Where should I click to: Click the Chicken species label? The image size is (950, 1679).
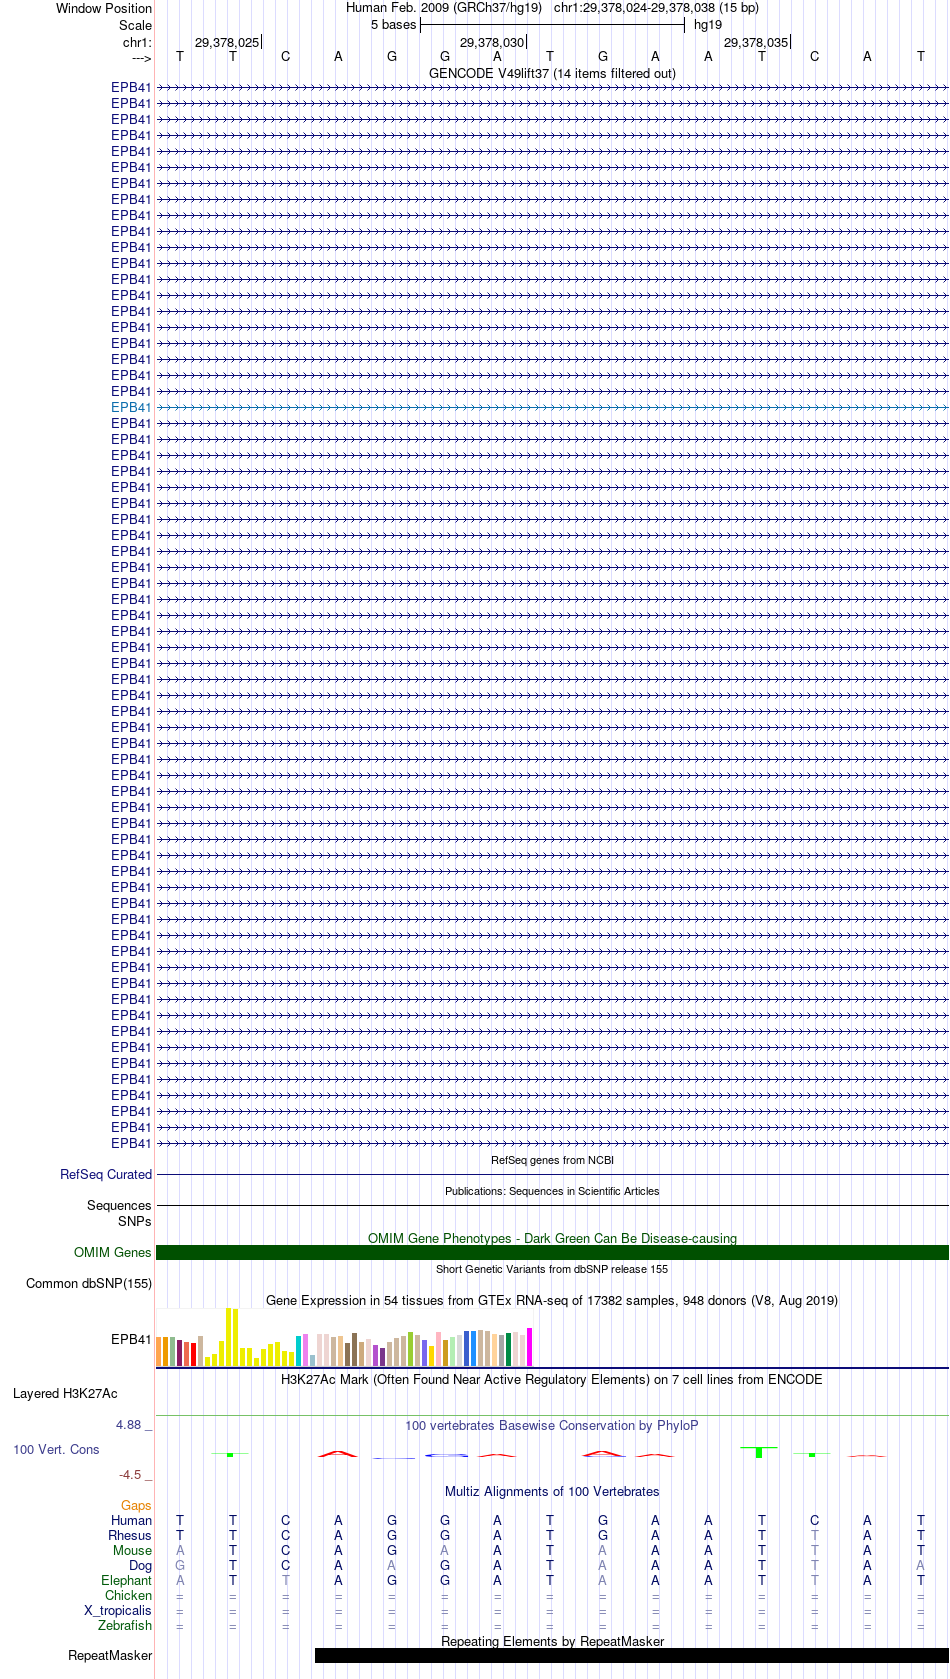[128, 1595]
